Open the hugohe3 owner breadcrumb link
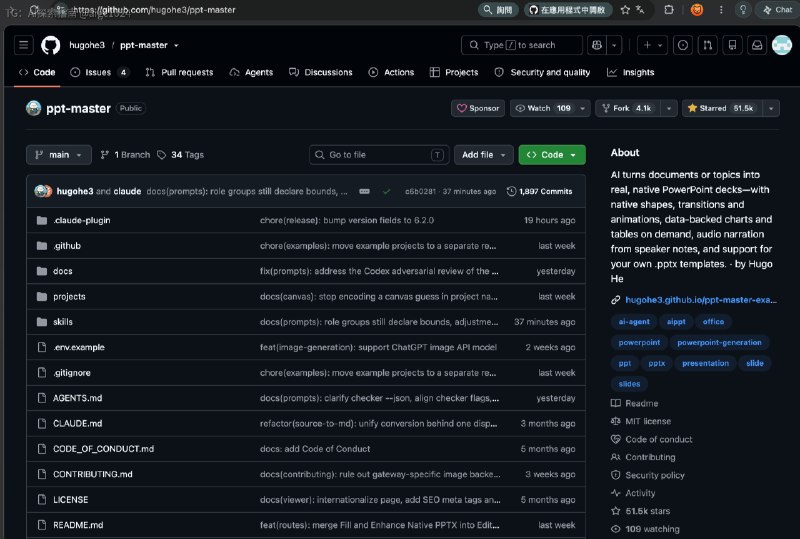The height and width of the screenshot is (539, 800). pyautogui.click(x=87, y=45)
